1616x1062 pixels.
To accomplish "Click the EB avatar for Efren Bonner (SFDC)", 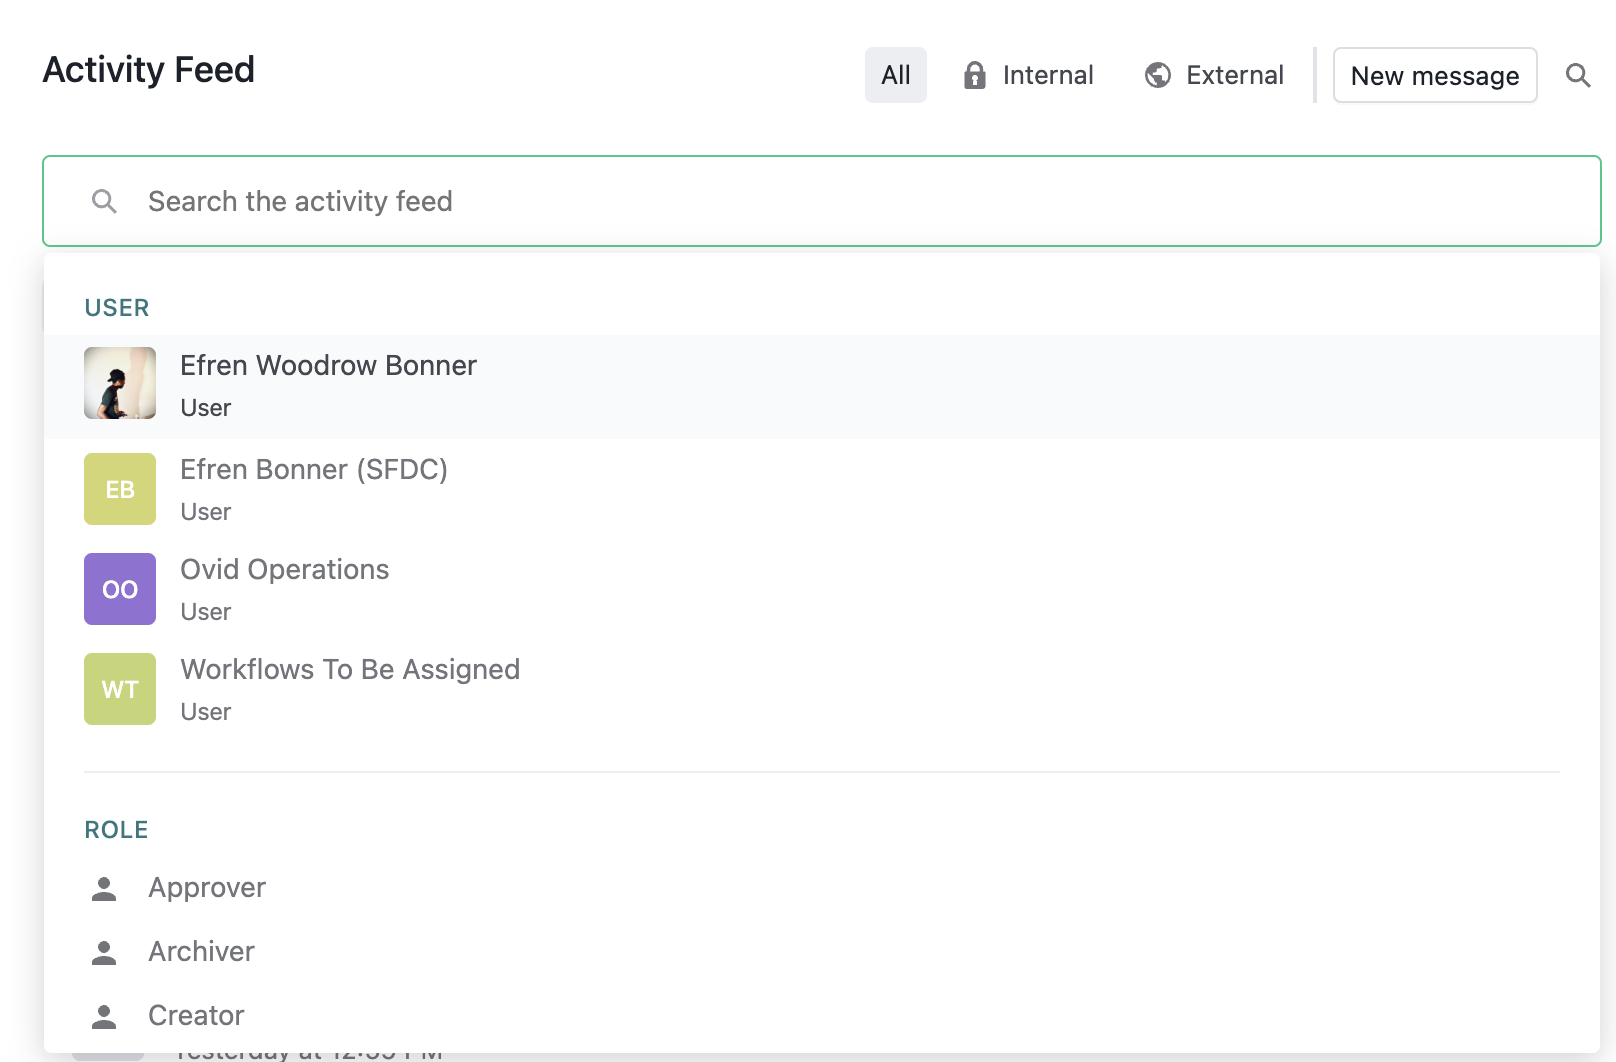I will click(119, 489).
